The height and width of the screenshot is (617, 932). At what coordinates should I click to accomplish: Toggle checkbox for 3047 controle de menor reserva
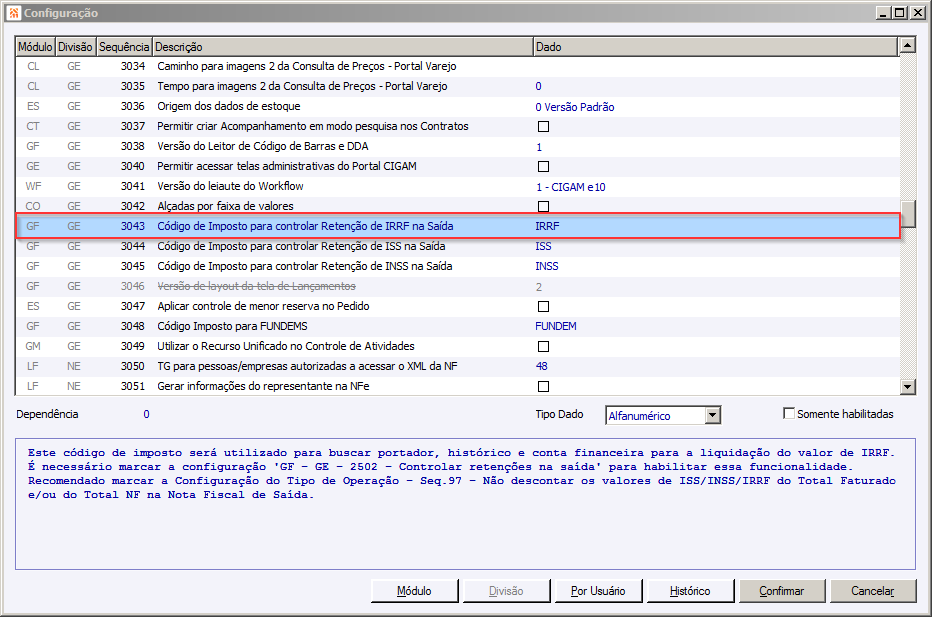(543, 307)
